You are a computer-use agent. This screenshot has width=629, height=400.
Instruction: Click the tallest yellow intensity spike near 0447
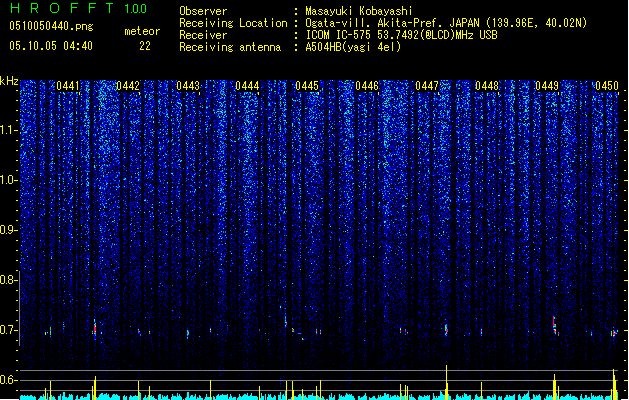(446, 382)
